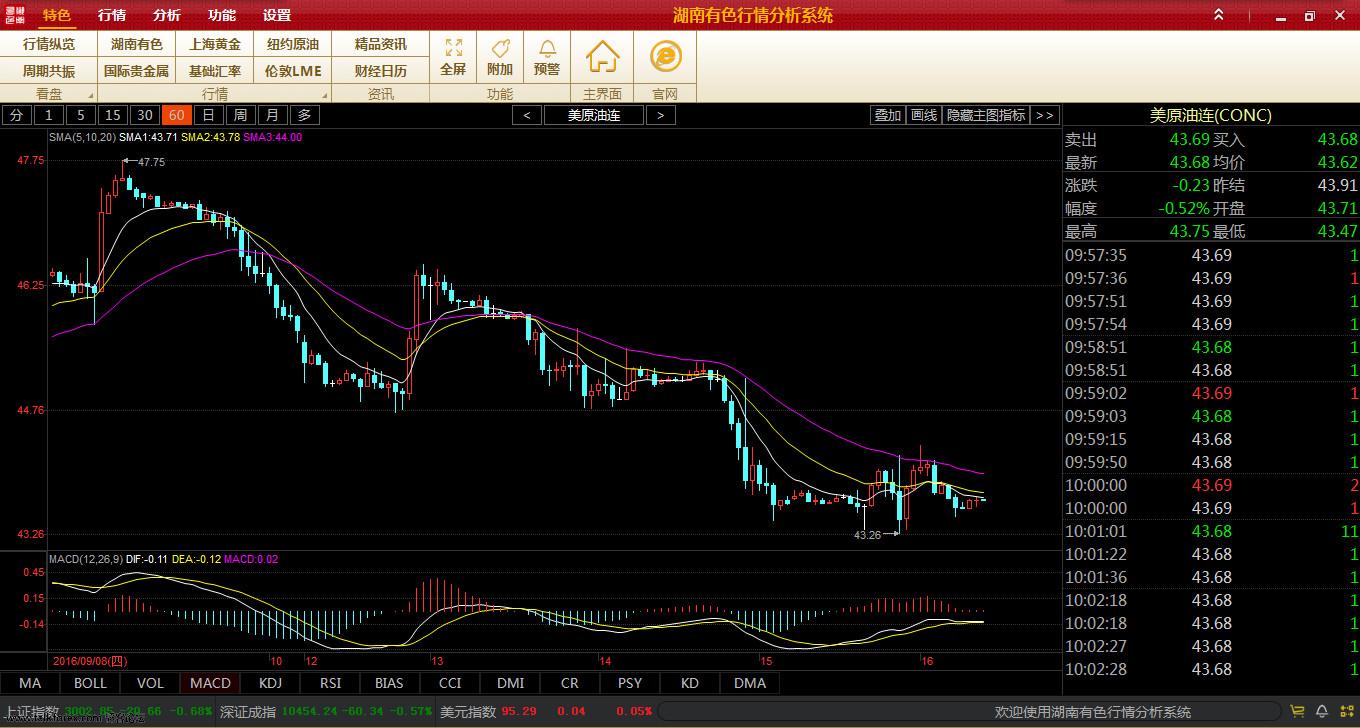The image size is (1360, 728).
Task: Click the fullscreen (全屏) icon
Action: (x=453, y=47)
